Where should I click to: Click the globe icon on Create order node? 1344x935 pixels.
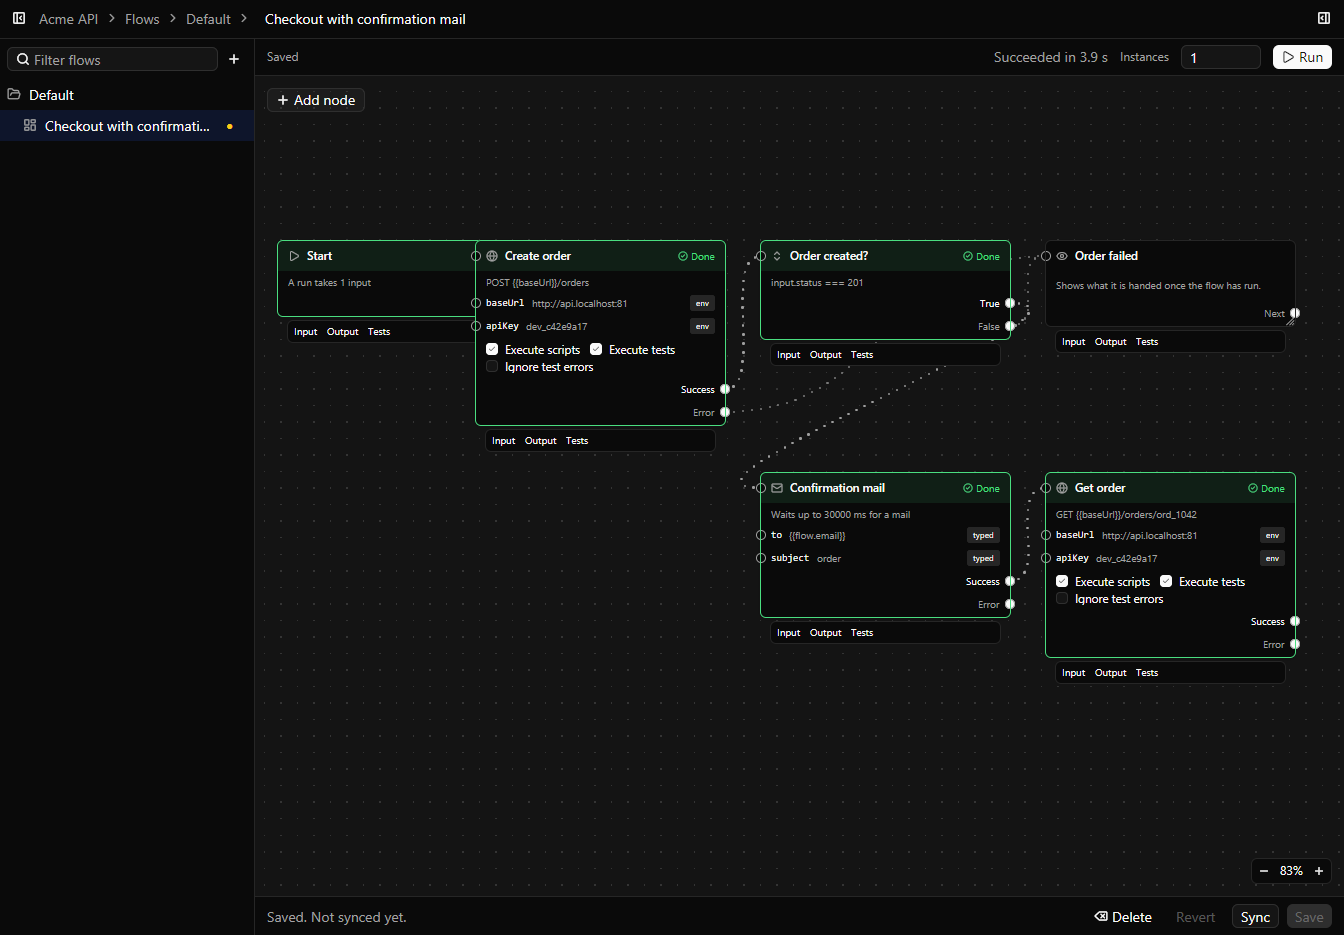(x=492, y=256)
